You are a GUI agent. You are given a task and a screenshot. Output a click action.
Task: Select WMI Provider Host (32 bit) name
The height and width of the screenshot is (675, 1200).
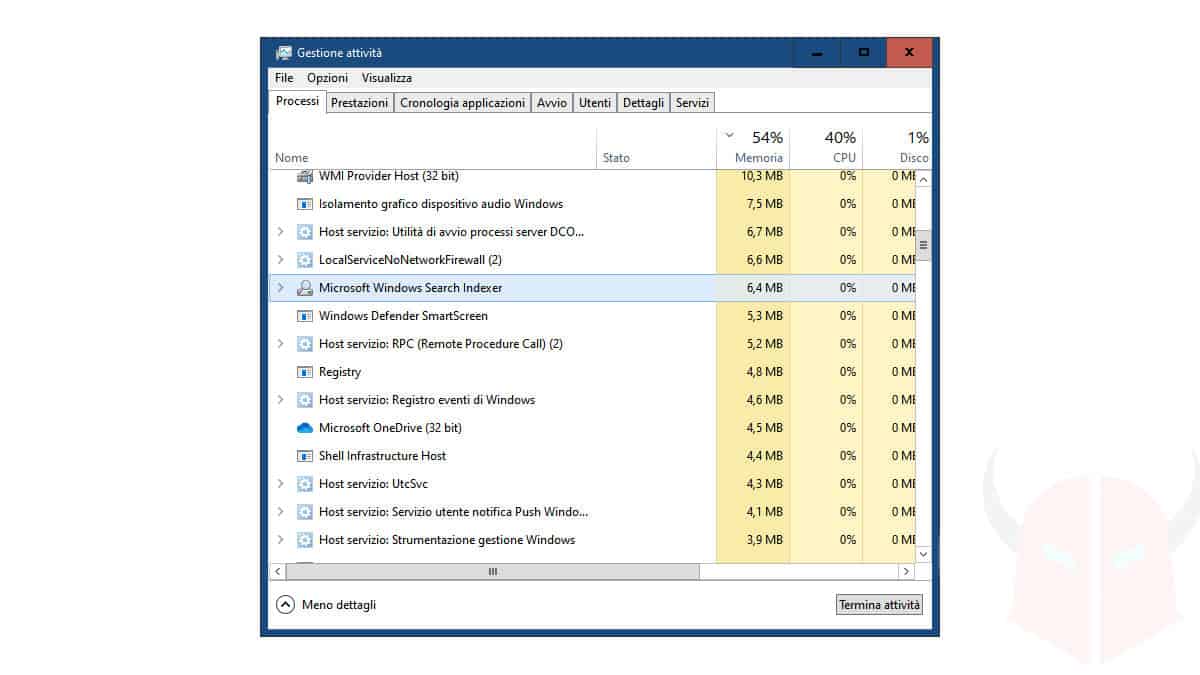point(389,176)
